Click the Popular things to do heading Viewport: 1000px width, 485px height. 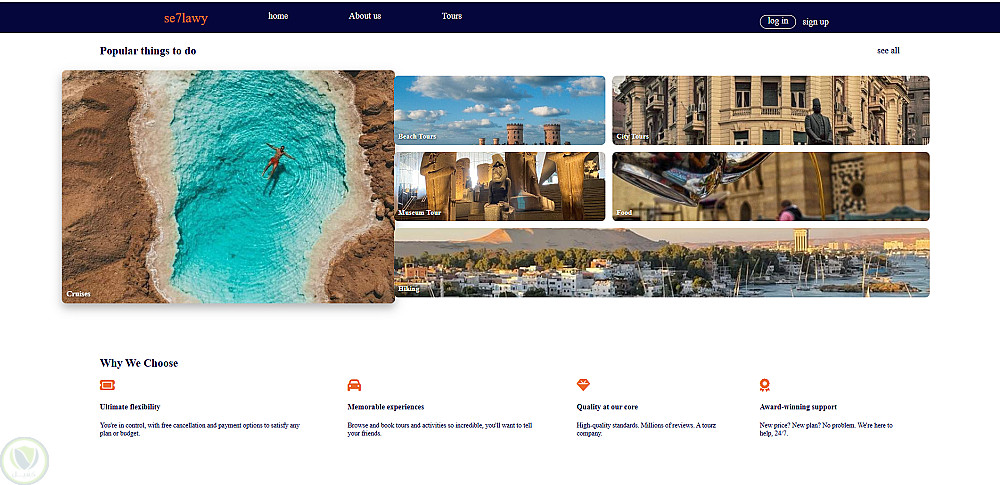click(148, 51)
